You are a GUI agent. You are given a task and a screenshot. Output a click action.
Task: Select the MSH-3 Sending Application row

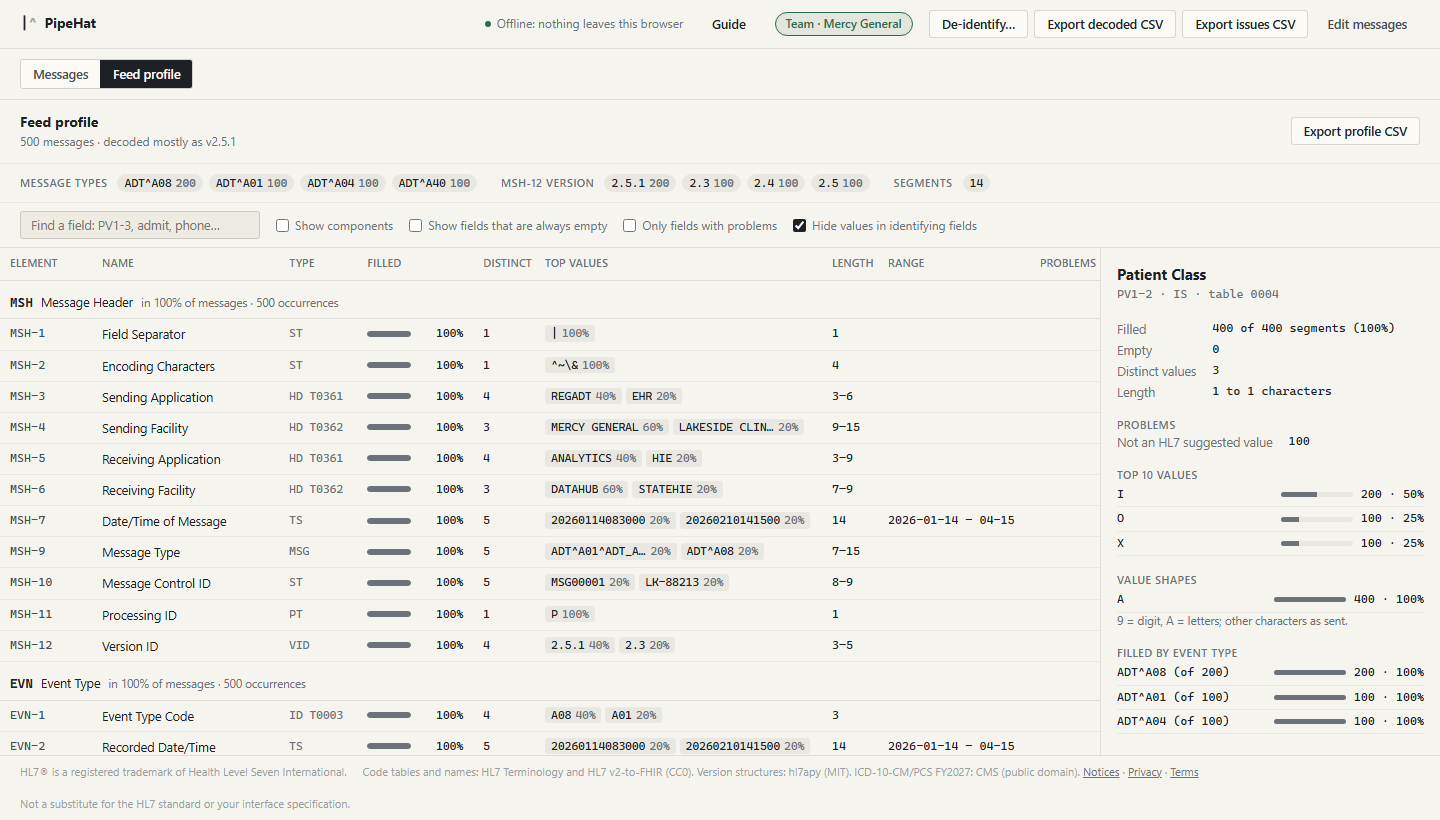(550, 397)
